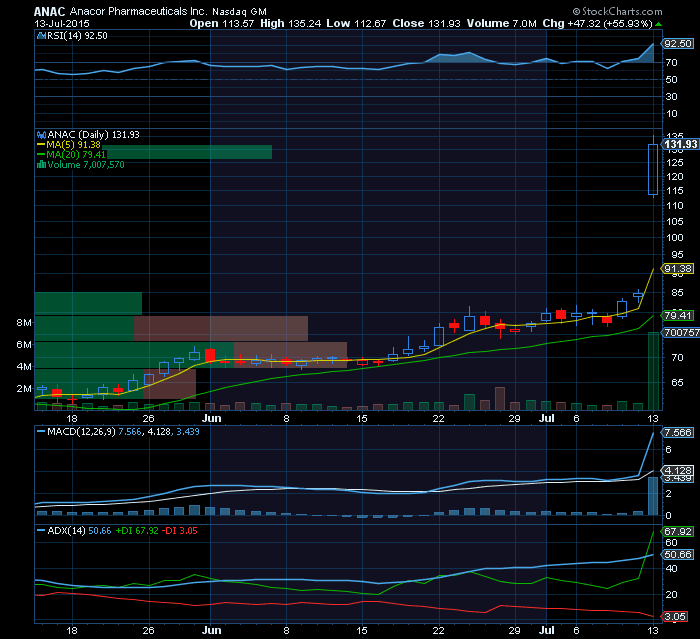Click the Jun date label under price chart

pos(212,418)
